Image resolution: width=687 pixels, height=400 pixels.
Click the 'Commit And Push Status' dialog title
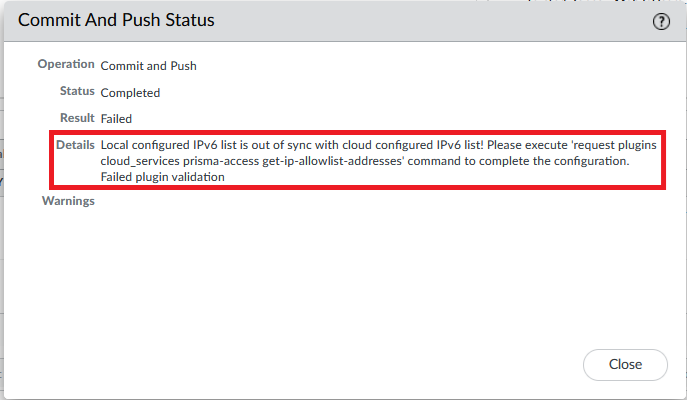(117, 20)
